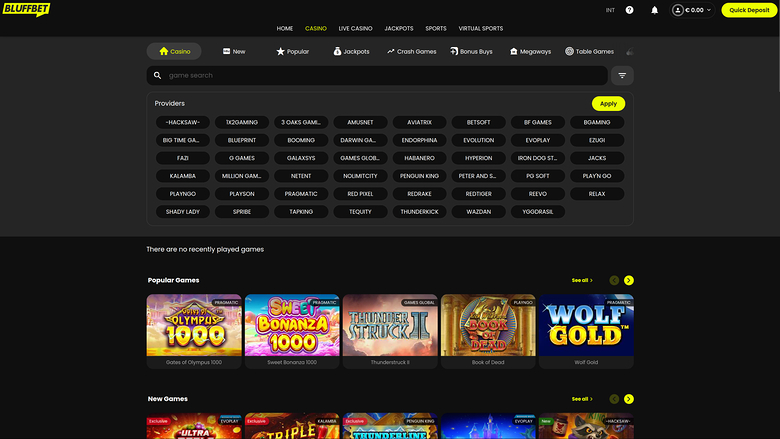Toggle the HABANERO provider chip
Image resolution: width=780 pixels, height=439 pixels.
419,158
